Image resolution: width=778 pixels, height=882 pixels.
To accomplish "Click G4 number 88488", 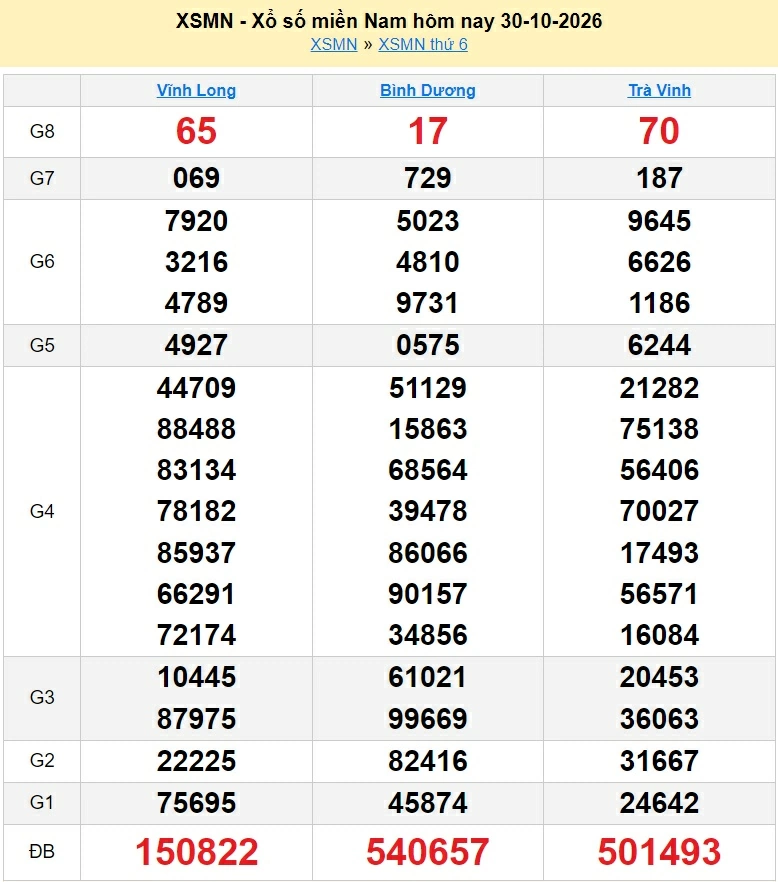I will tap(196, 429).
